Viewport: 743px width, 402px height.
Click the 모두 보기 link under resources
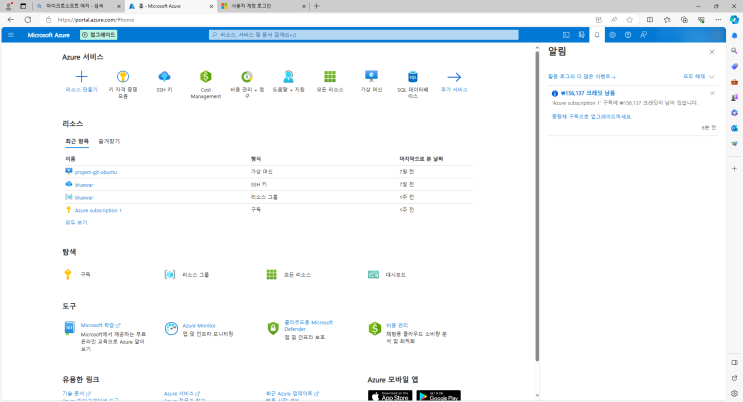76,222
